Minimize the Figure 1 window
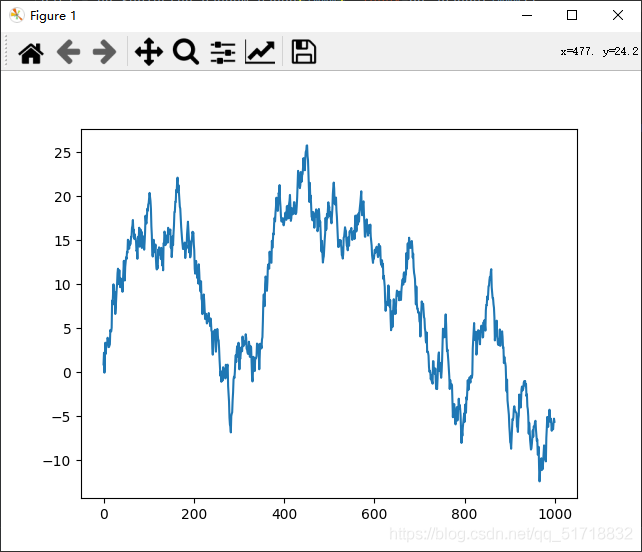 527,16
